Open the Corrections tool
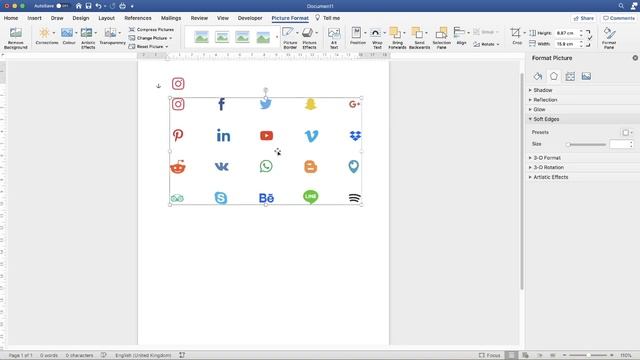Image resolution: width=640 pixels, height=360 pixels. [47, 36]
